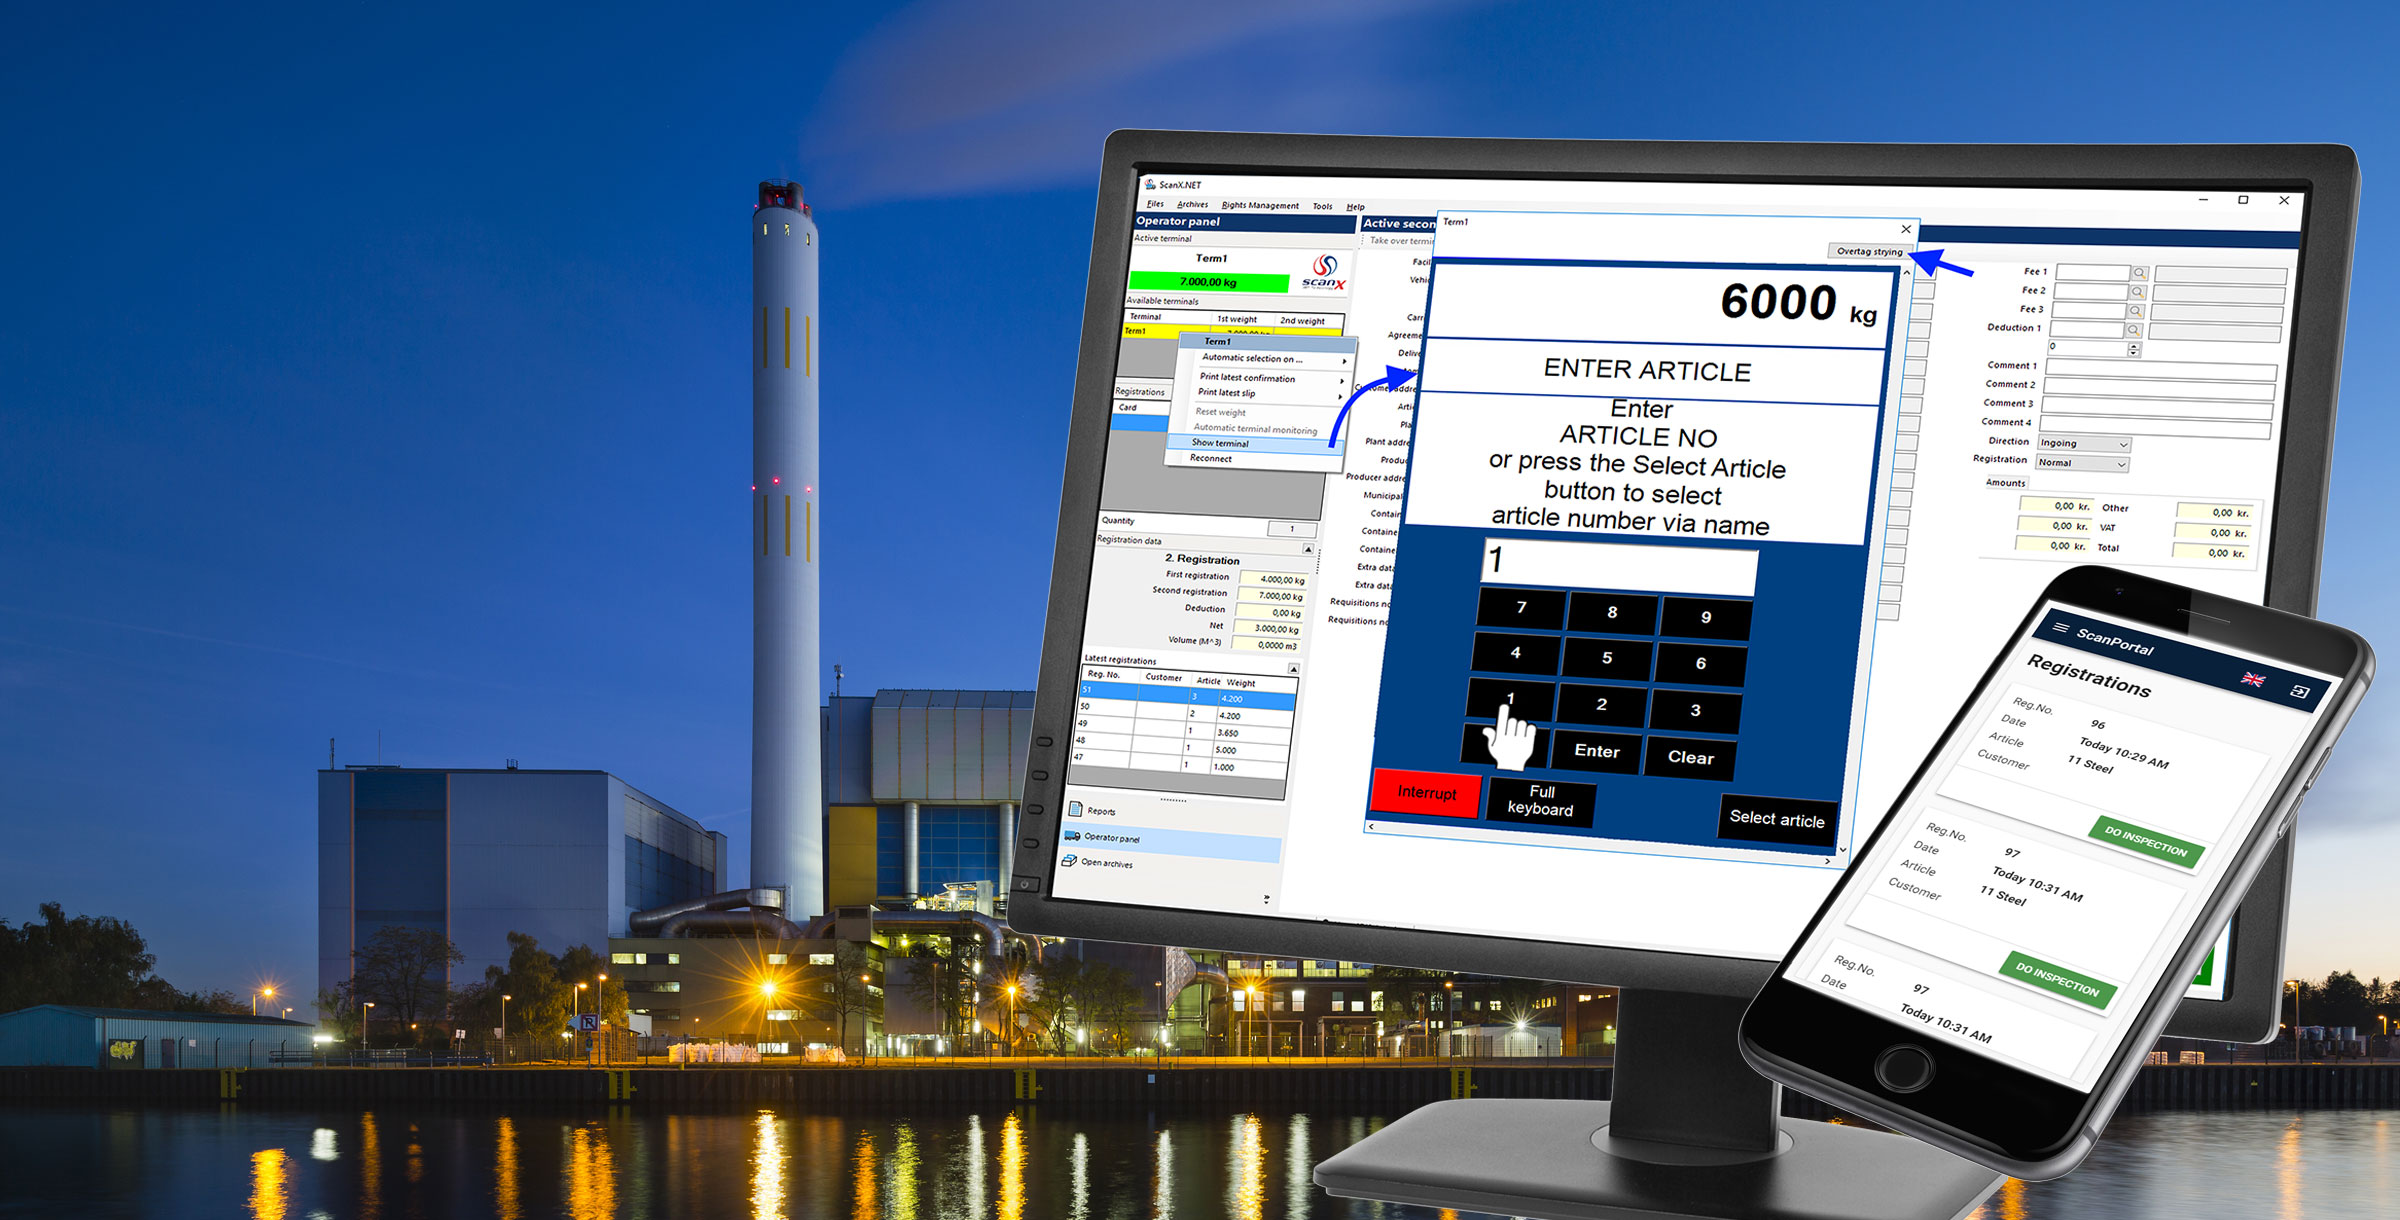
Task: Open the Help menu
Action: [x=1355, y=208]
